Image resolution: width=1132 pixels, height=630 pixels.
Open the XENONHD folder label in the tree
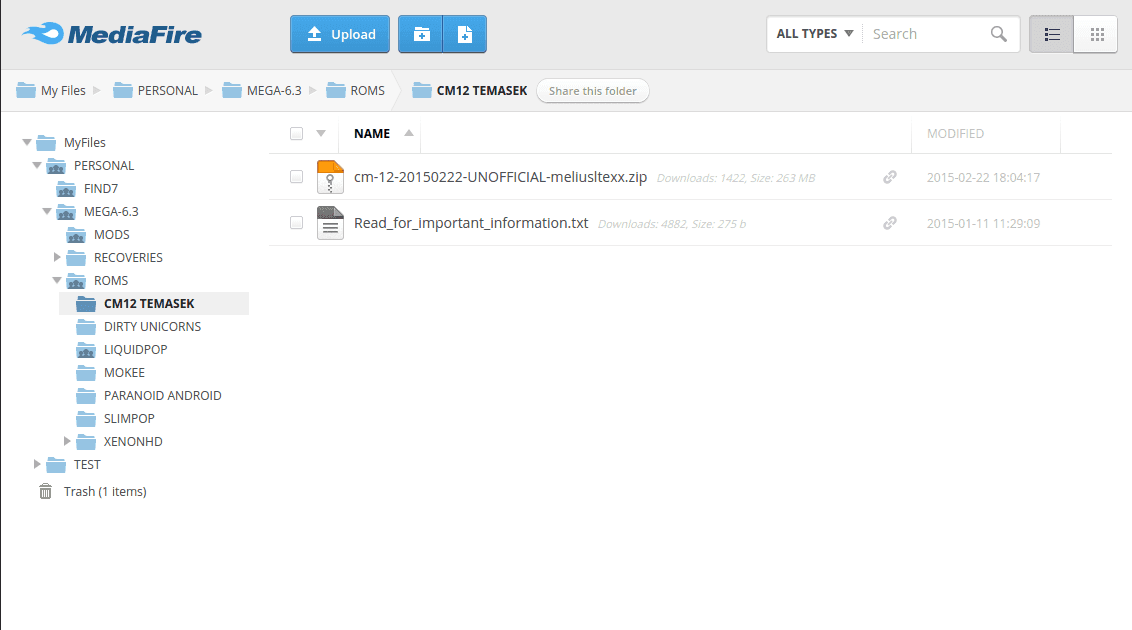pyautogui.click(x=133, y=442)
